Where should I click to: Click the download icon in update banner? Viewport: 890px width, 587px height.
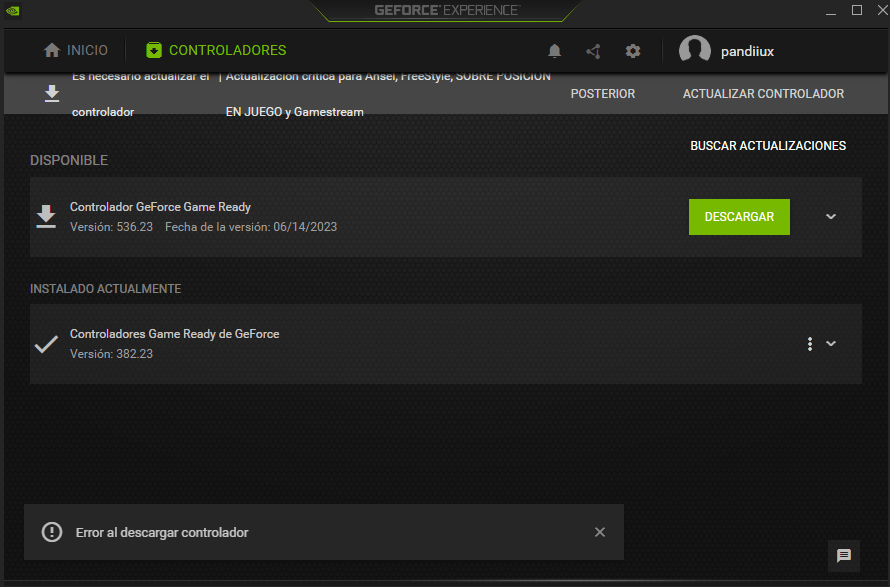pyautogui.click(x=52, y=94)
